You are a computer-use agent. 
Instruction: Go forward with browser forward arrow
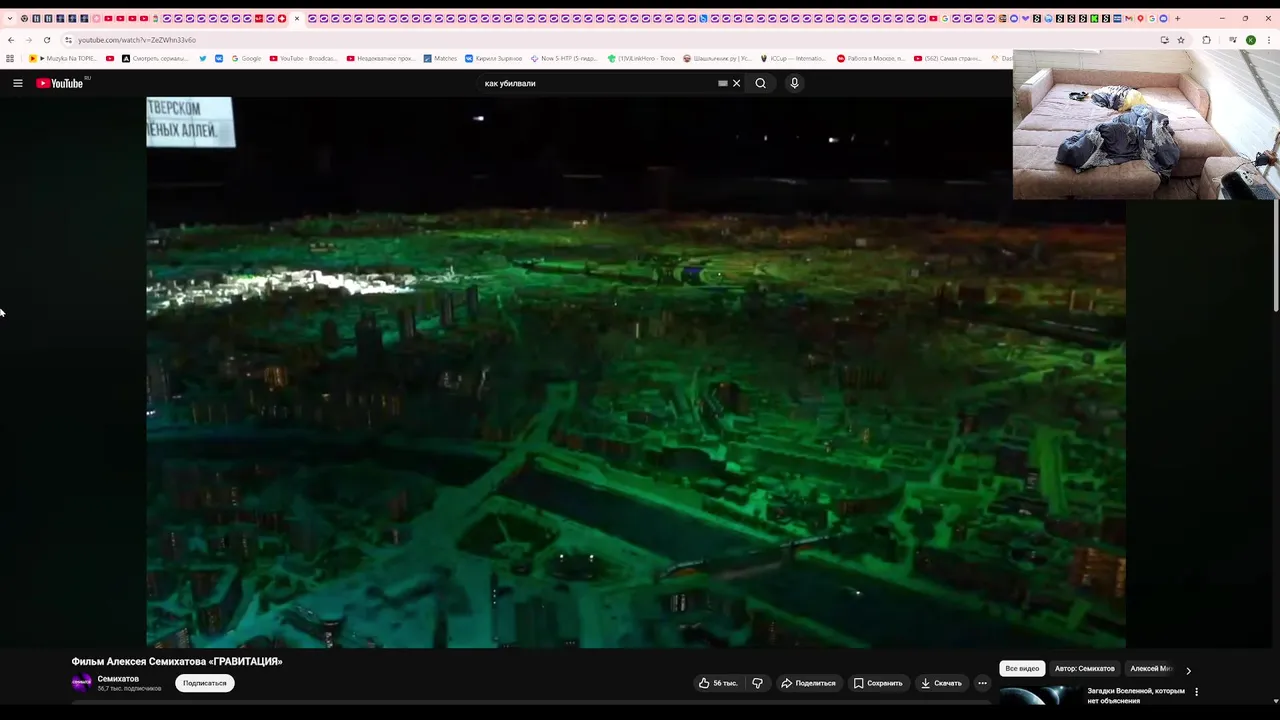click(28, 40)
